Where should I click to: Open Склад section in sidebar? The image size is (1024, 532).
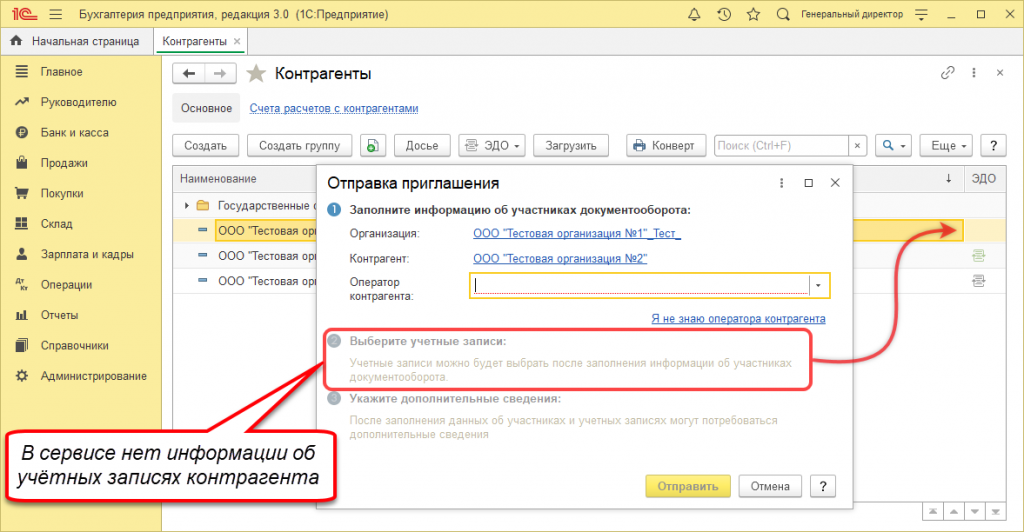coord(56,224)
